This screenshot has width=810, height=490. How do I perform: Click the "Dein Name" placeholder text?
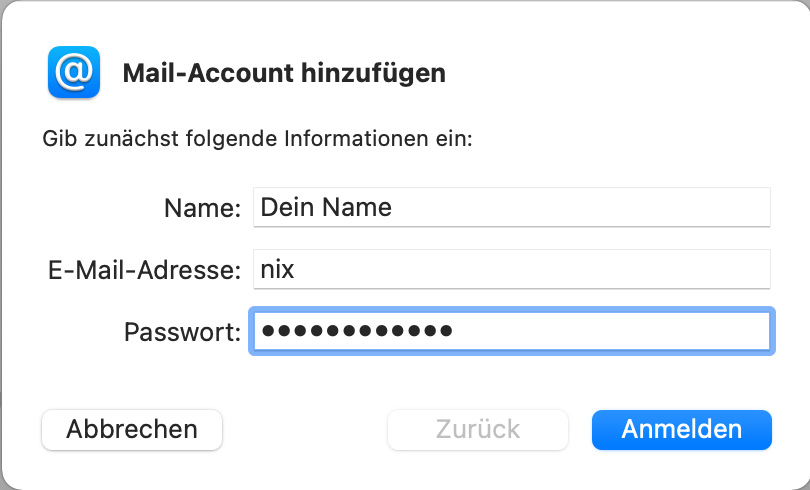(x=326, y=208)
